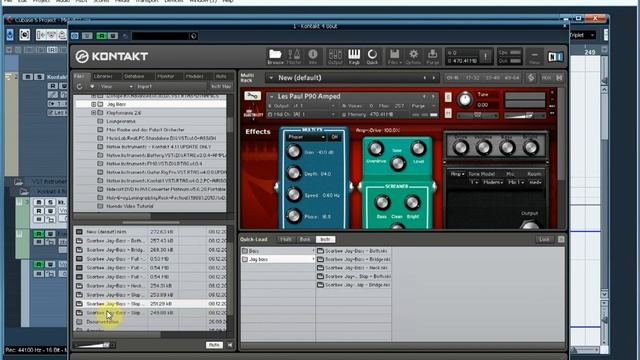640x360 pixels.
Task: Expand the Jay Bass folder in the tree
Action: point(93,104)
